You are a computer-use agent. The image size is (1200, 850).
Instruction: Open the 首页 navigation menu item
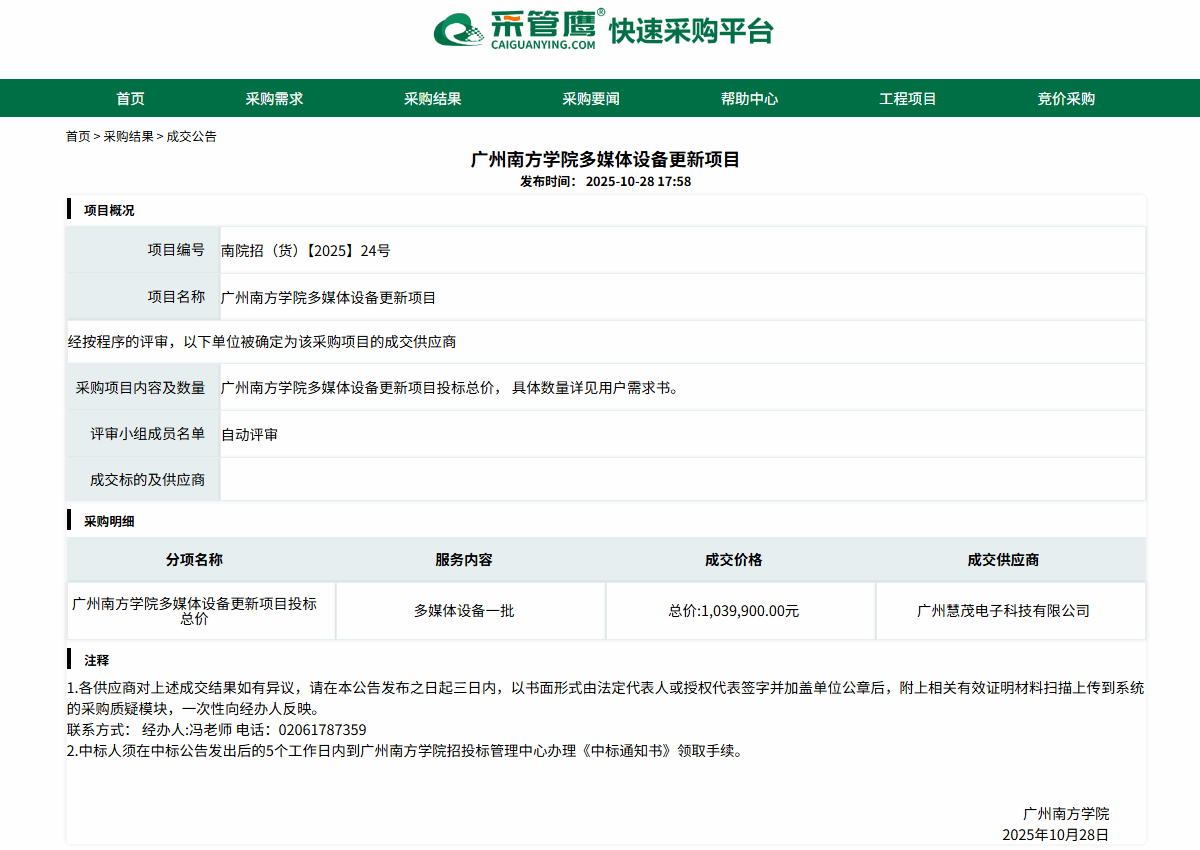pyautogui.click(x=130, y=98)
